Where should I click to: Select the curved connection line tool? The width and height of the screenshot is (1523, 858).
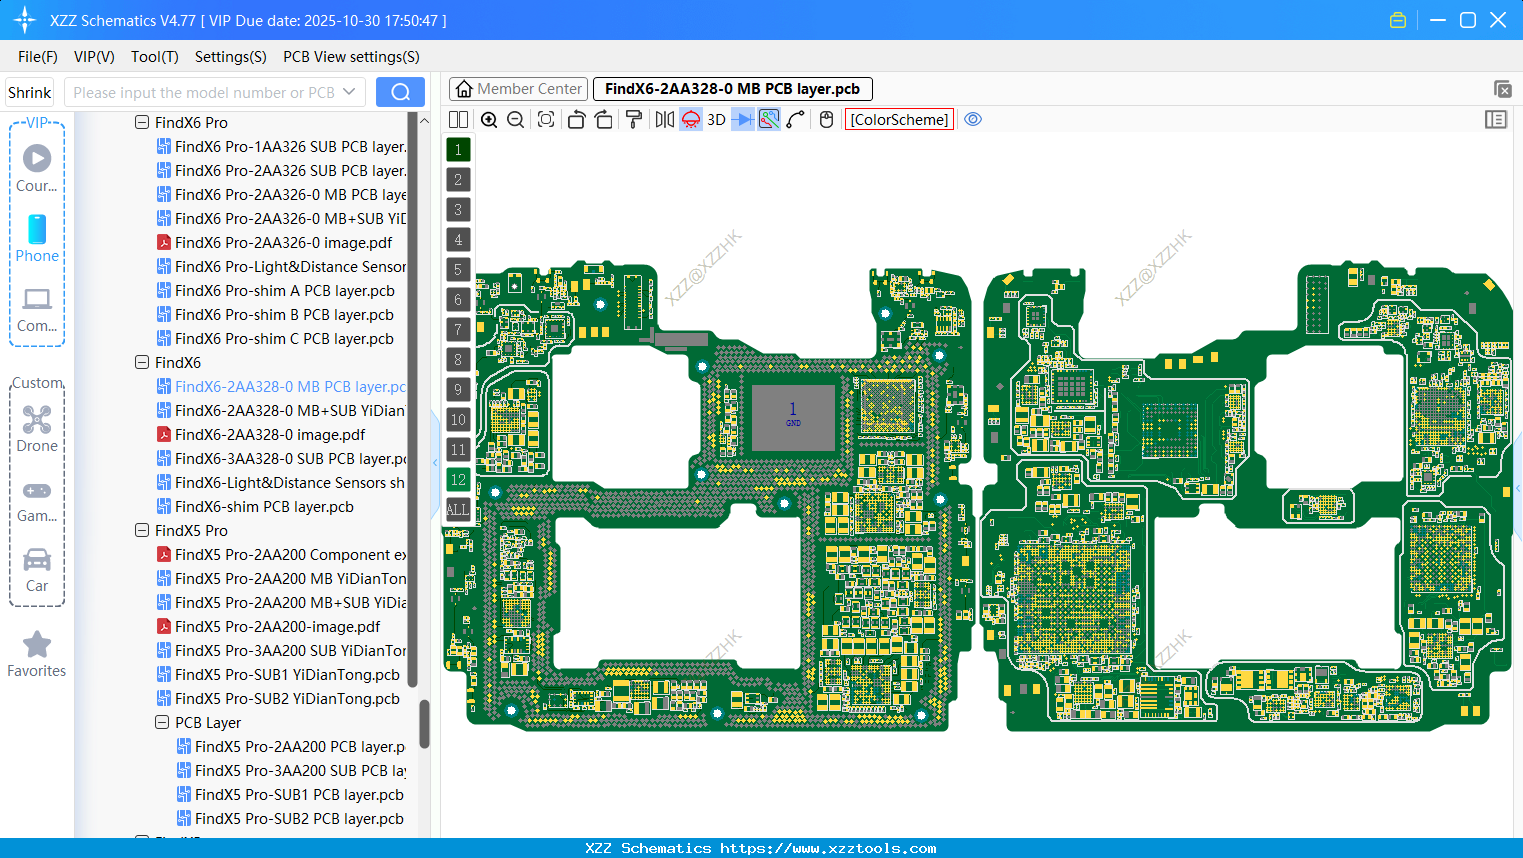(x=796, y=119)
